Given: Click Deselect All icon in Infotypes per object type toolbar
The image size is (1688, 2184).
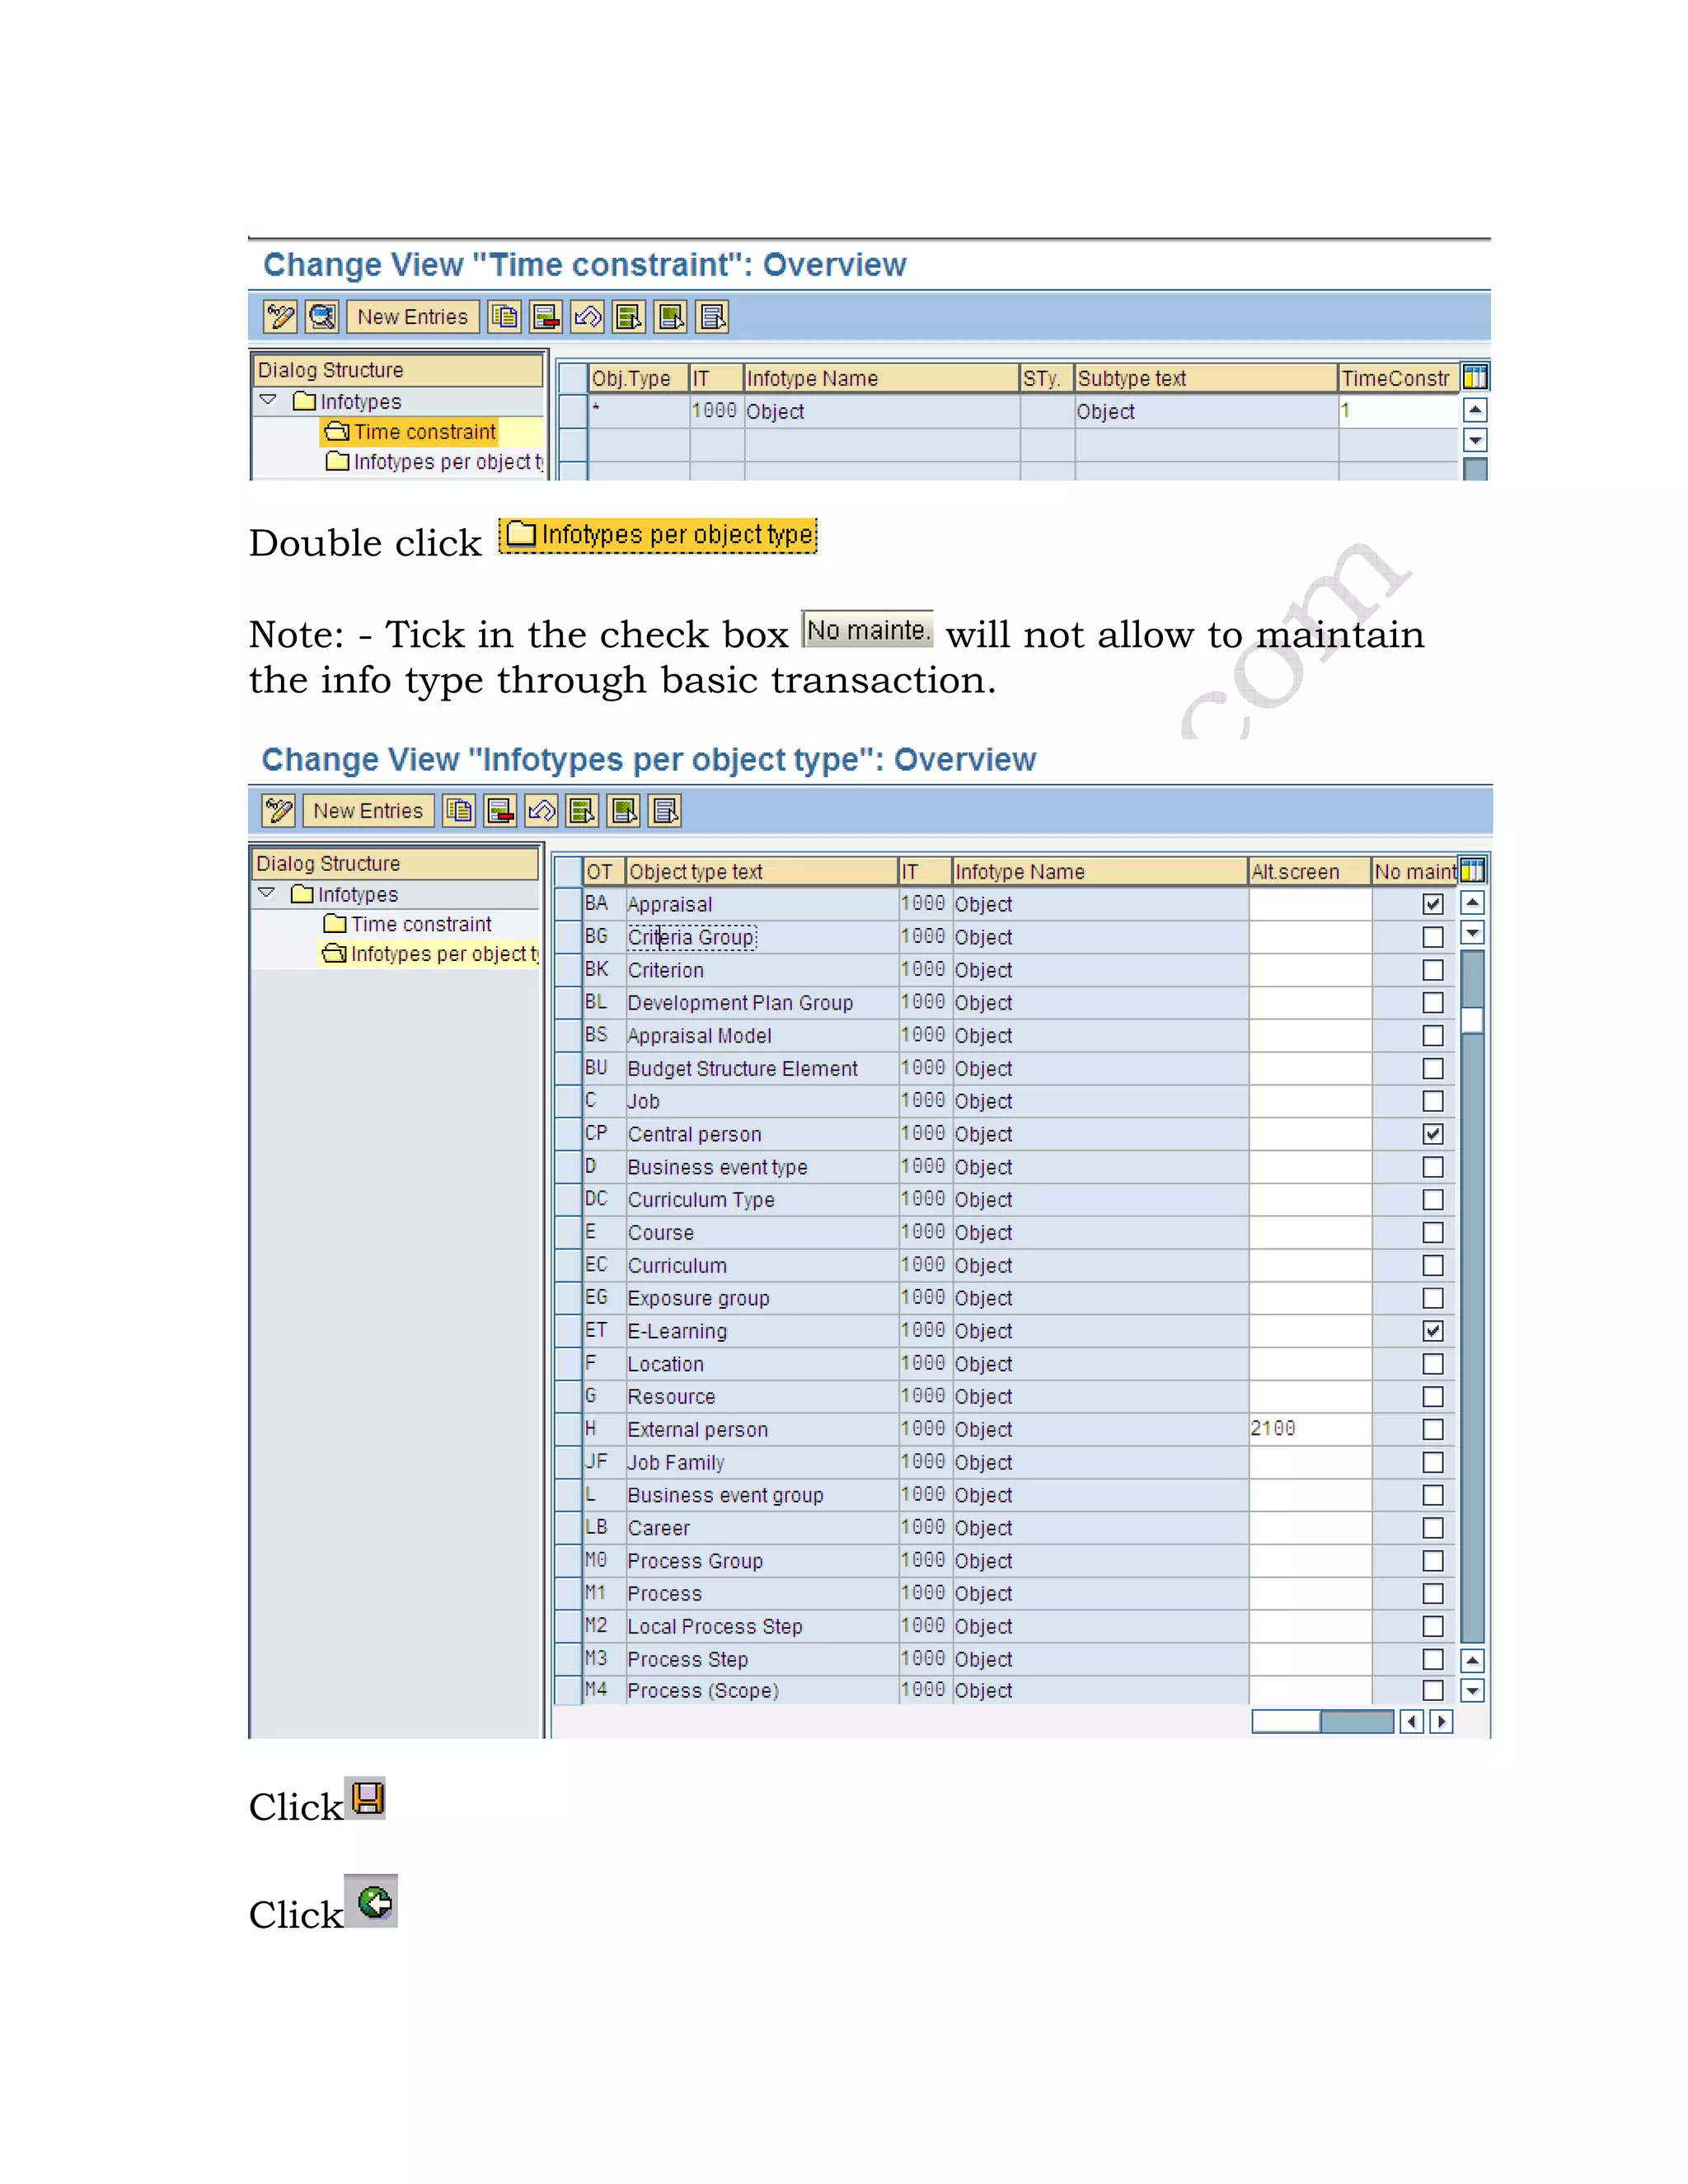Looking at the screenshot, I should coord(666,810).
